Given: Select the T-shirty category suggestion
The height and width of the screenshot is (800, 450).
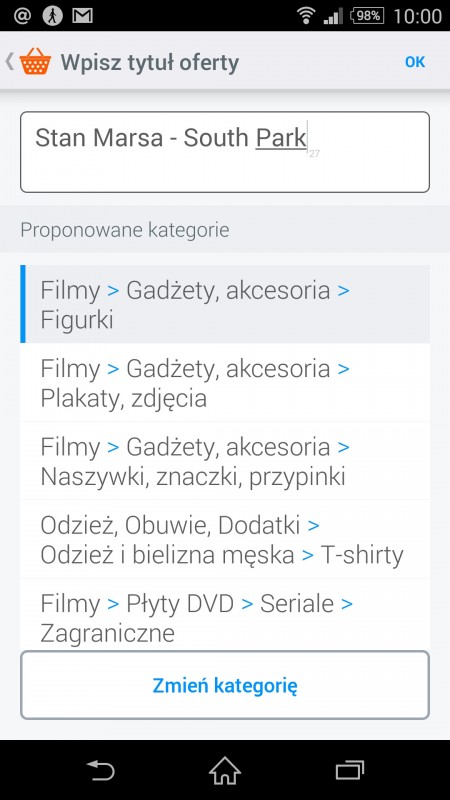Looking at the screenshot, I should (224, 539).
